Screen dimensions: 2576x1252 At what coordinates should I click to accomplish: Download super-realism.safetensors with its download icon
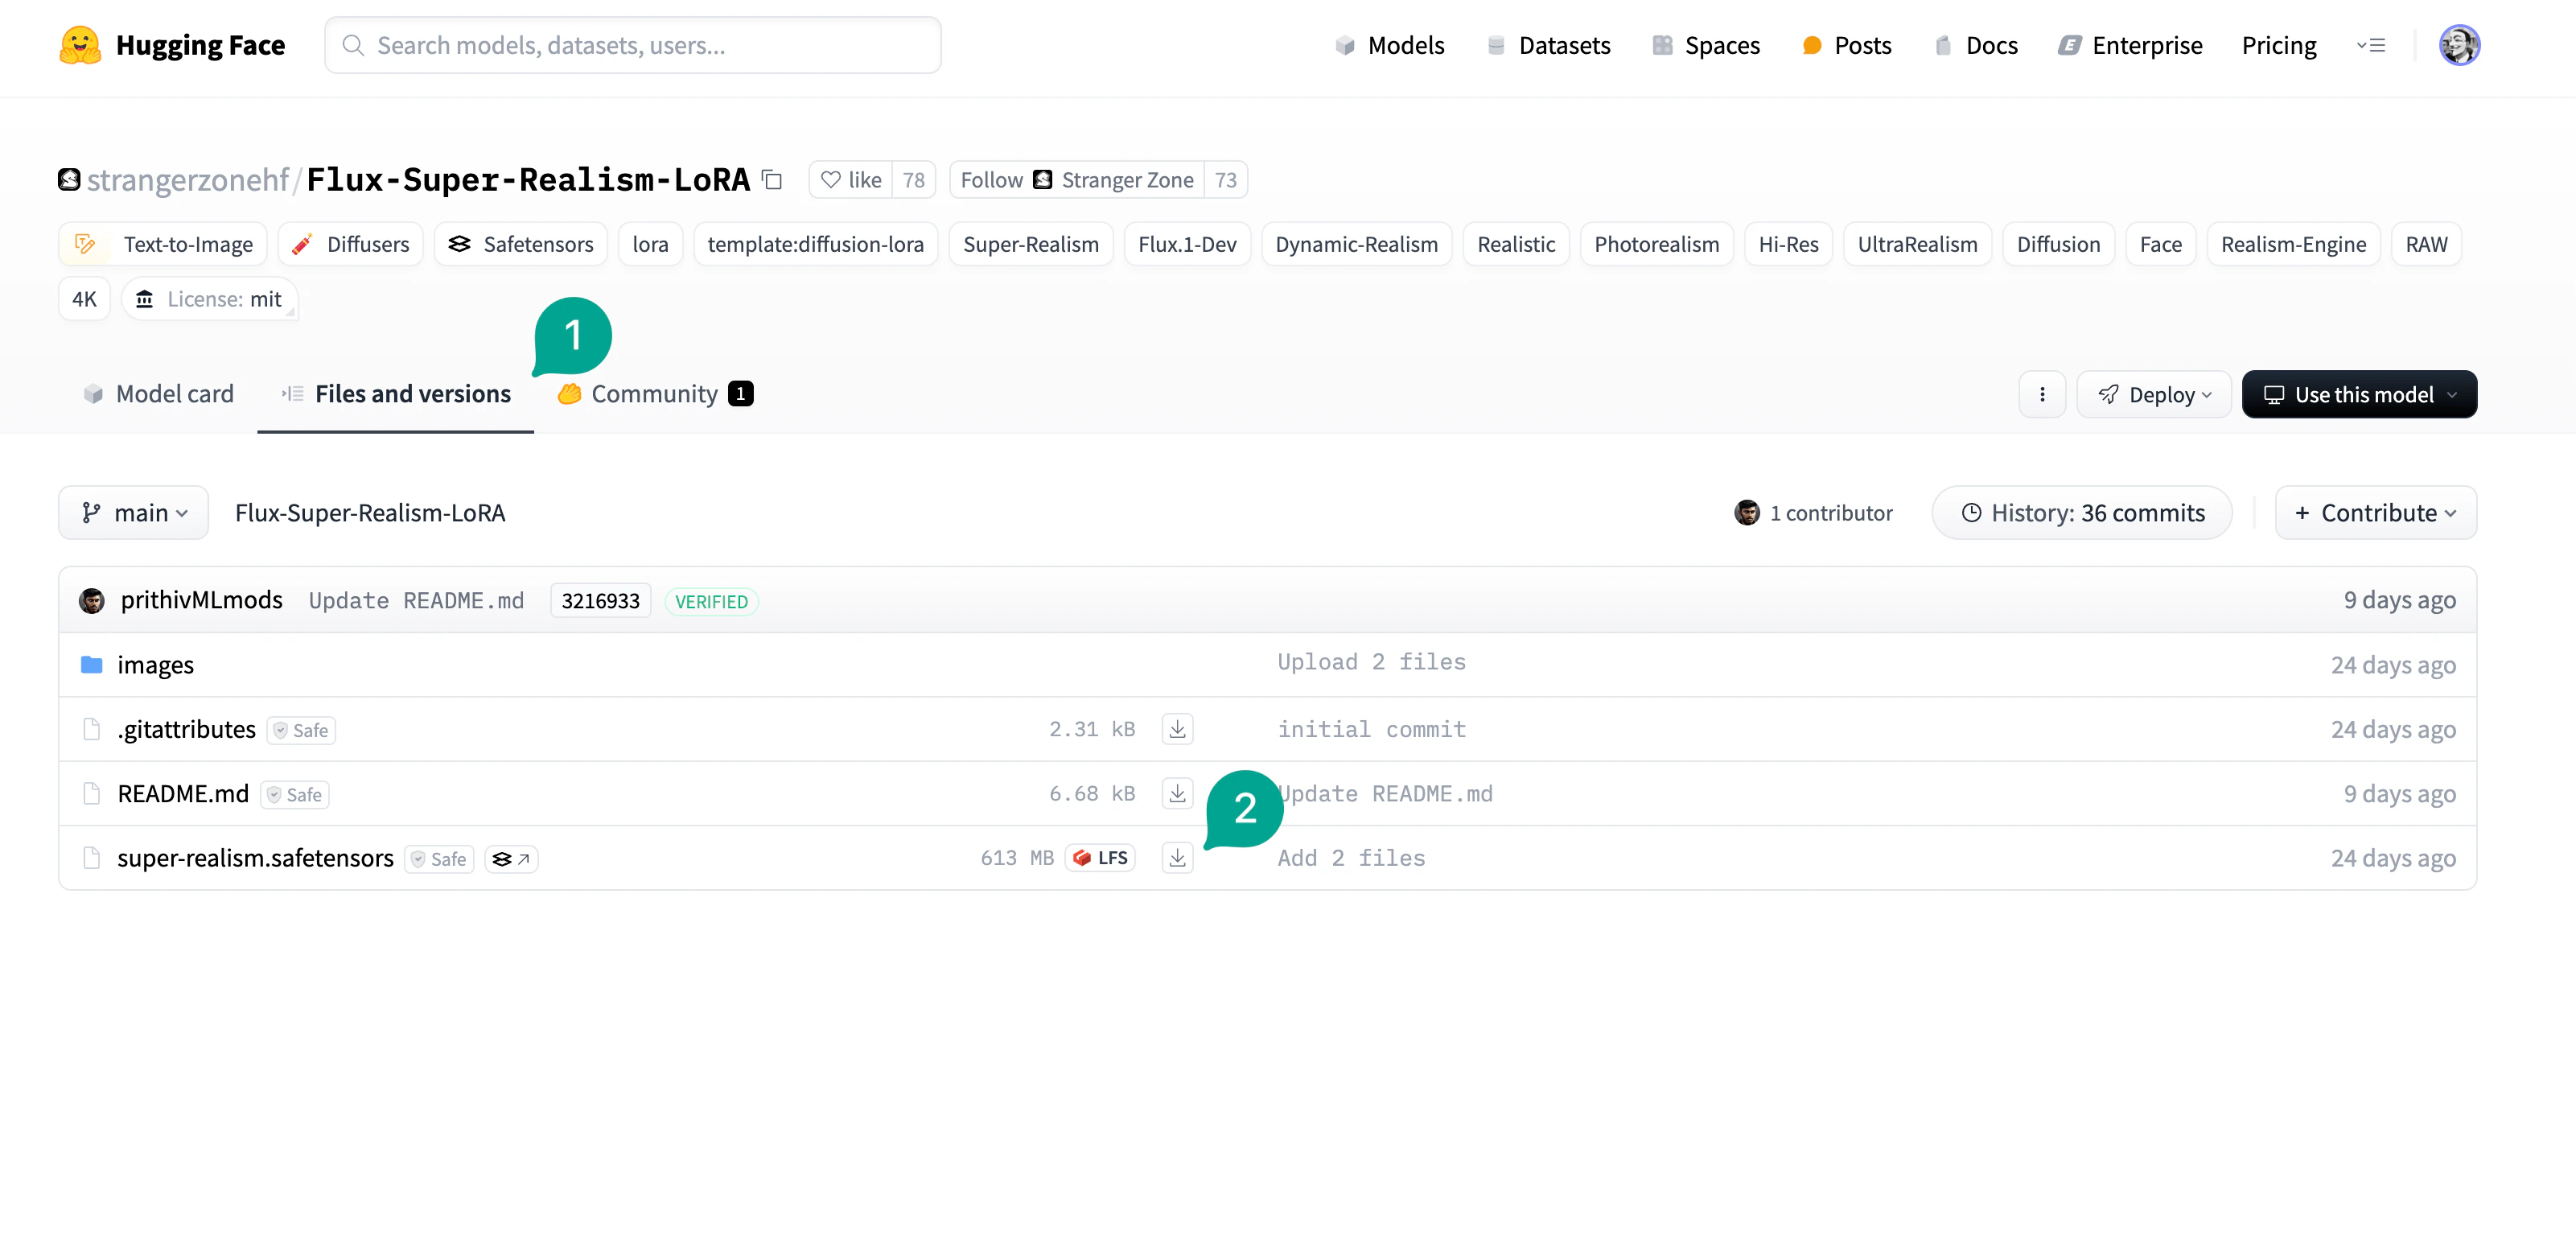tap(1177, 857)
